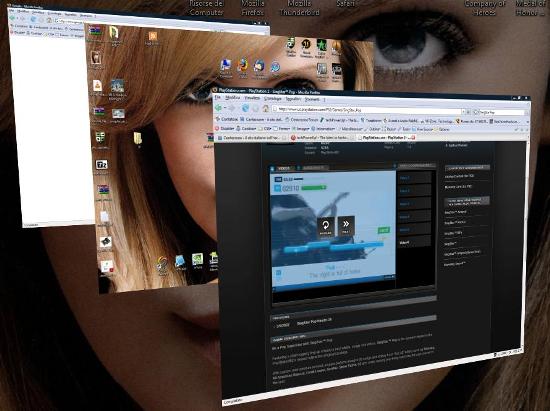Viewport: 550px width, 411px height.
Task: Open CineroomsForum bookmark
Action: (x=302, y=120)
